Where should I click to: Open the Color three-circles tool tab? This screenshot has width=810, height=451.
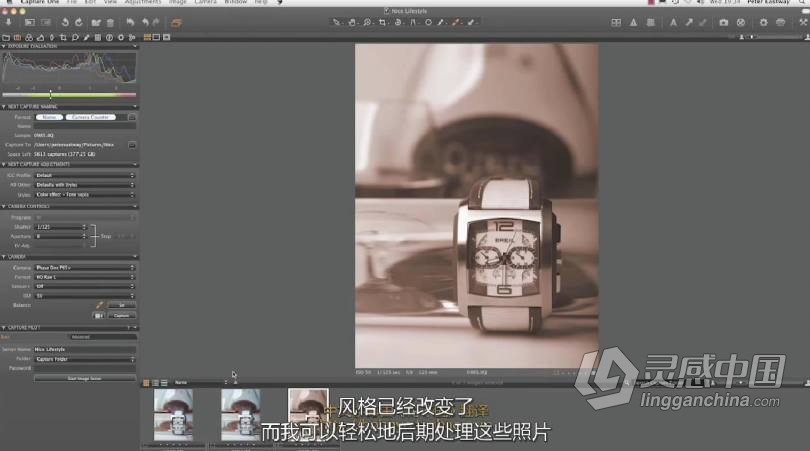pyautogui.click(x=29, y=37)
